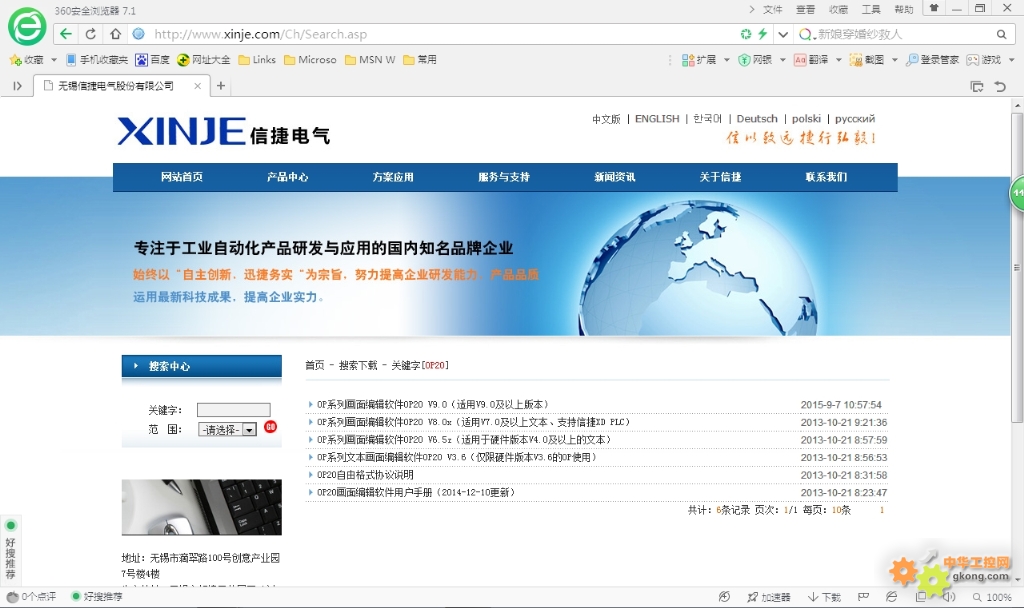Expand the 截图 dropdown arrow

click(894, 59)
